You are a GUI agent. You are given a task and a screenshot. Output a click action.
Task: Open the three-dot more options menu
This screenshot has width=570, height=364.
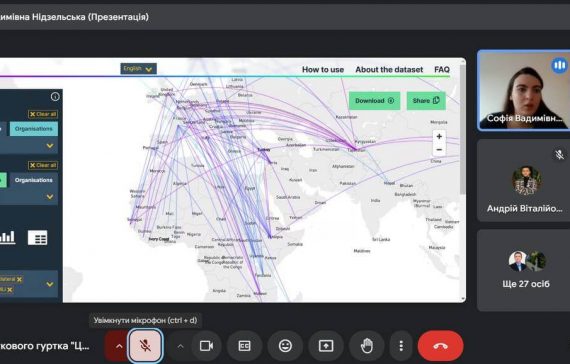pyautogui.click(x=401, y=346)
